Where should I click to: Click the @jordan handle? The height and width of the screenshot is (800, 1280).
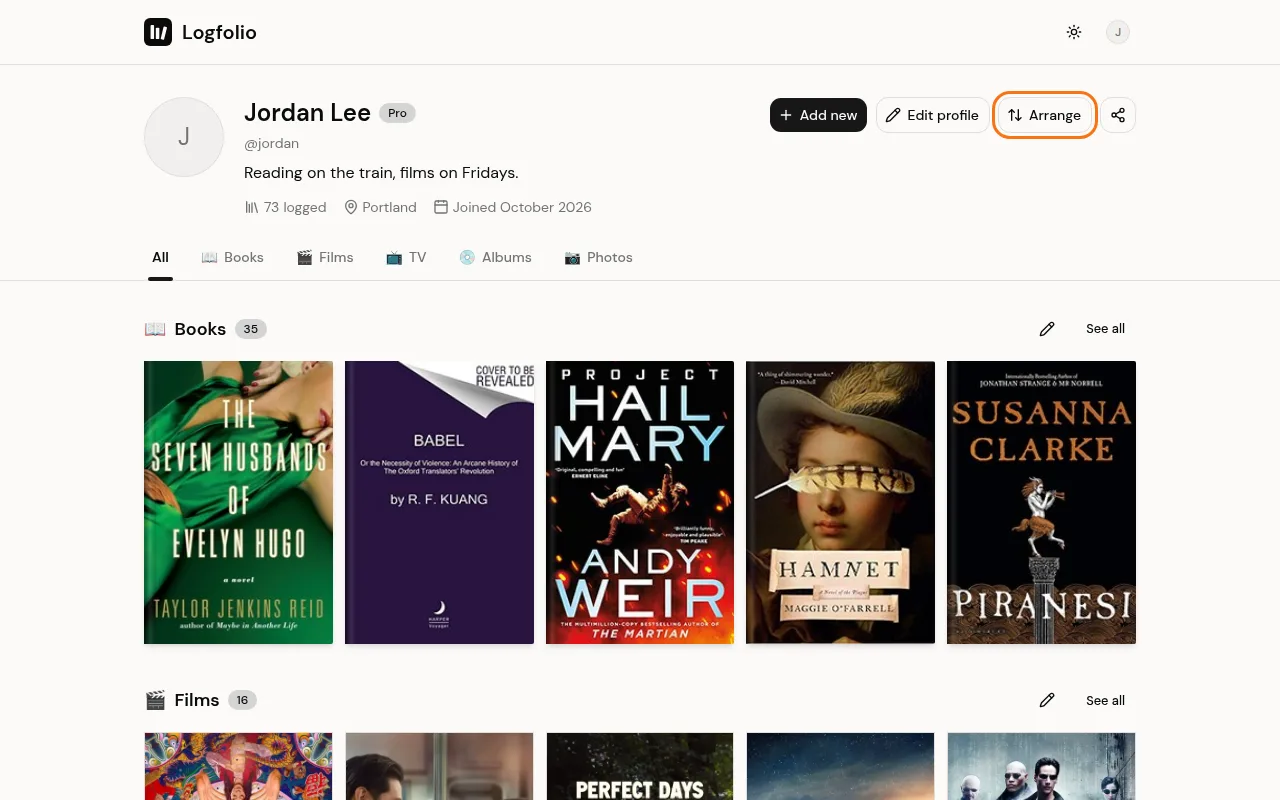271,143
